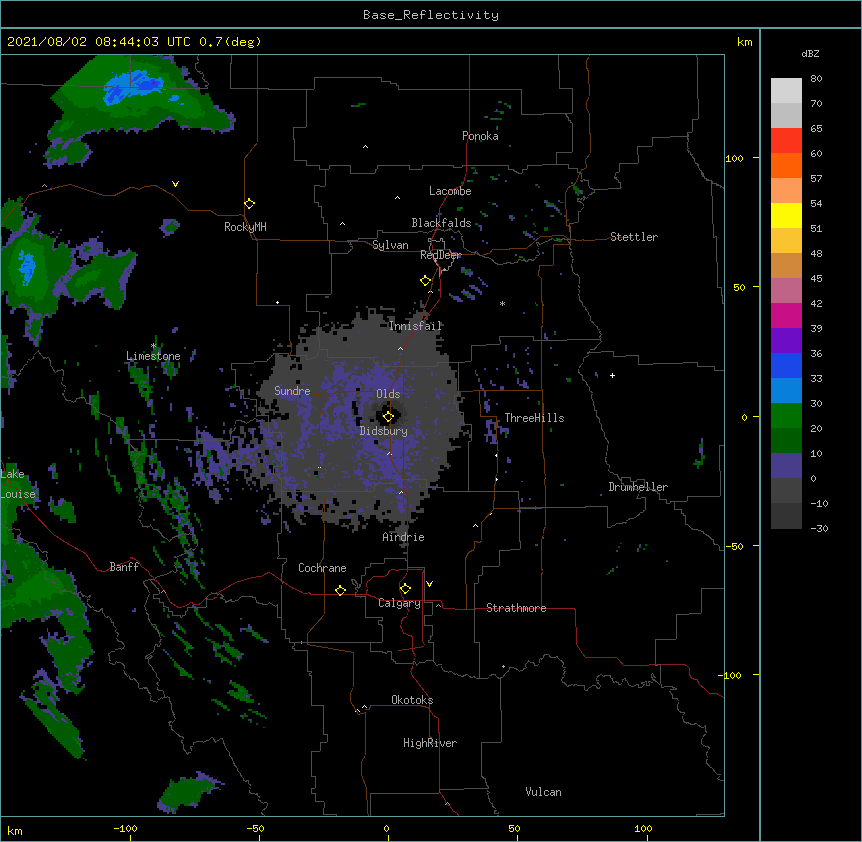Click the Sylvan label
The height and width of the screenshot is (842, 862).
pos(390,245)
